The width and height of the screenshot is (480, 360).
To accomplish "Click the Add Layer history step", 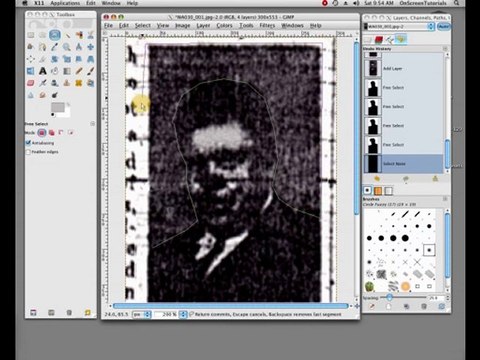I will coord(403,68).
